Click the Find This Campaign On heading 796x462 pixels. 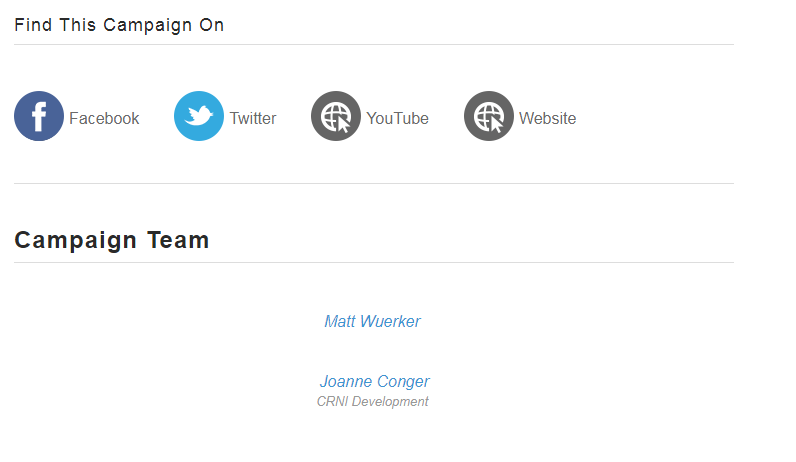pyautogui.click(x=119, y=25)
